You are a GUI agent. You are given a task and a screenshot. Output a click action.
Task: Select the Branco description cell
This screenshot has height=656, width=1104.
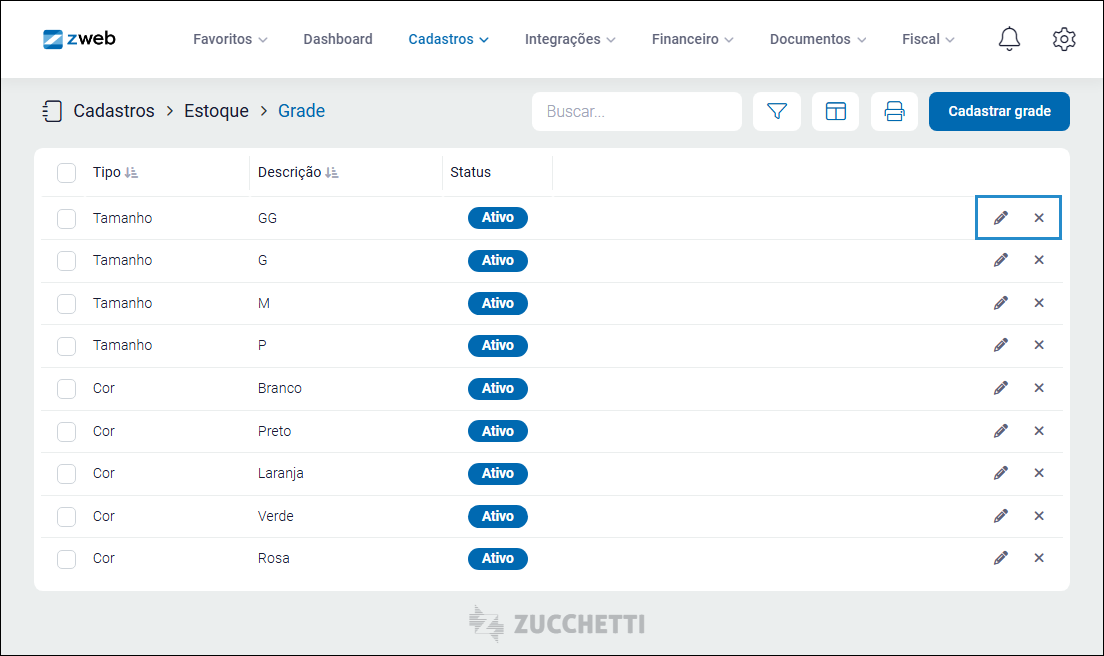pyautogui.click(x=280, y=388)
